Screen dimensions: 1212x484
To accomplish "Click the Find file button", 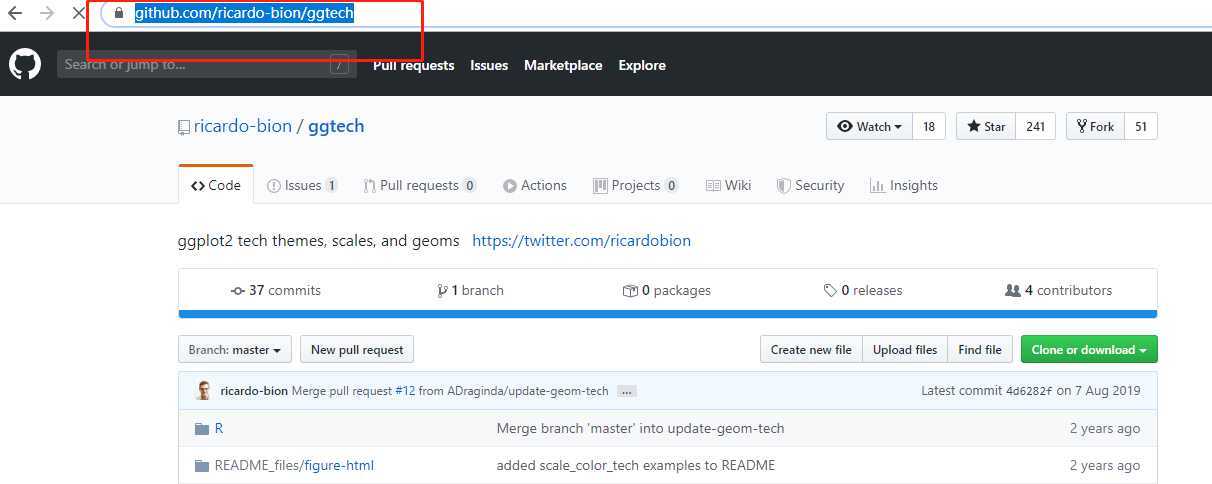I will pyautogui.click(x=980, y=349).
